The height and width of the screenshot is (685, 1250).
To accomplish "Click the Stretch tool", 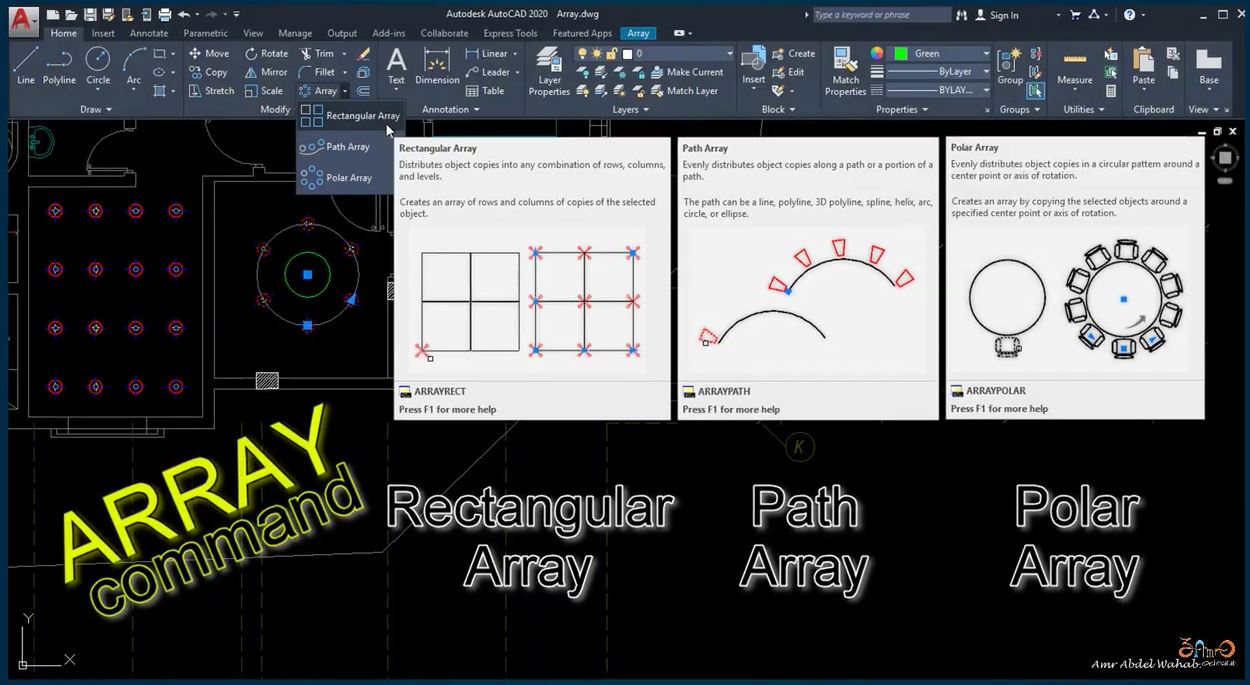I will (x=211, y=90).
